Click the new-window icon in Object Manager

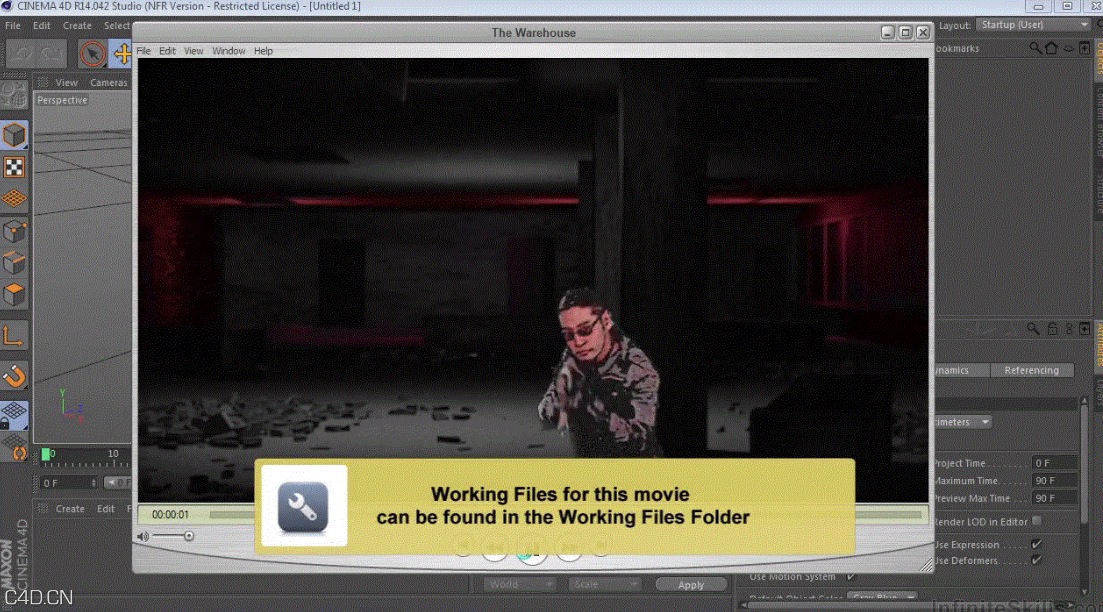1085,48
